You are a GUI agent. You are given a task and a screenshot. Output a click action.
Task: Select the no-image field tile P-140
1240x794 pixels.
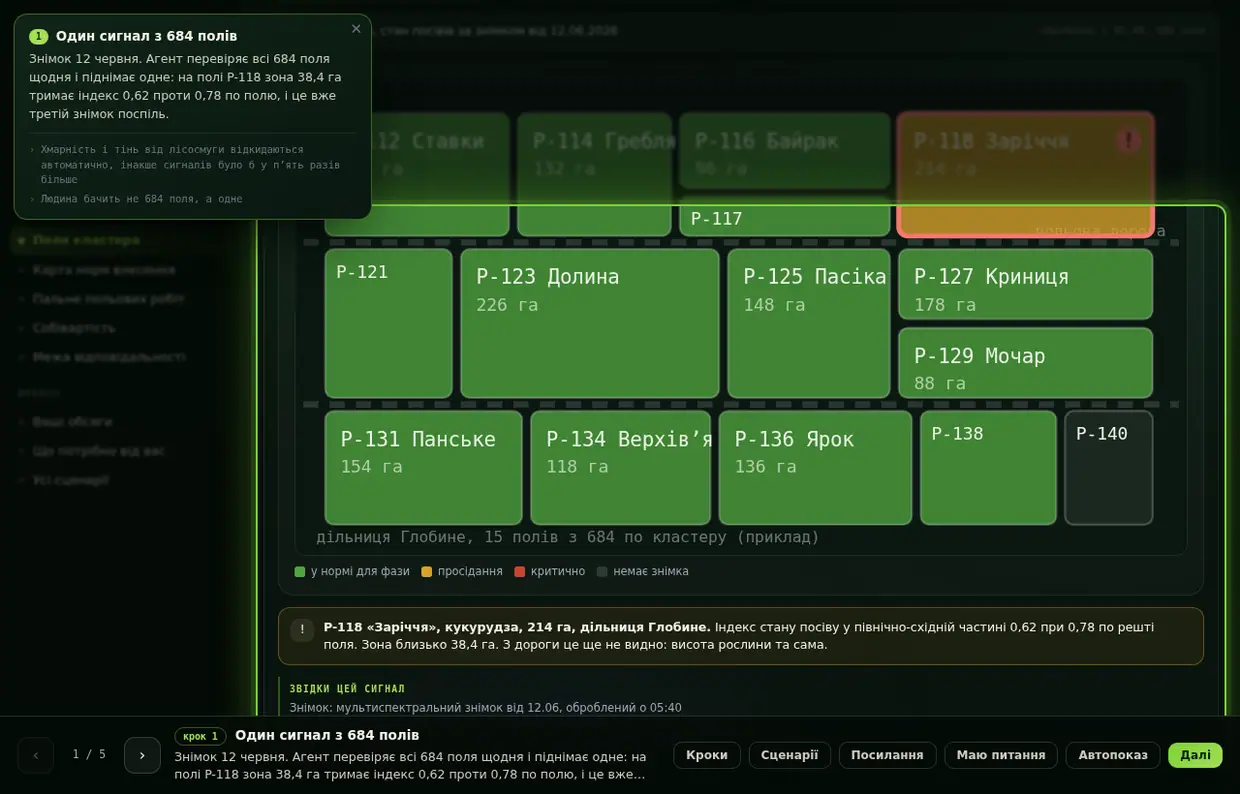click(x=1109, y=468)
